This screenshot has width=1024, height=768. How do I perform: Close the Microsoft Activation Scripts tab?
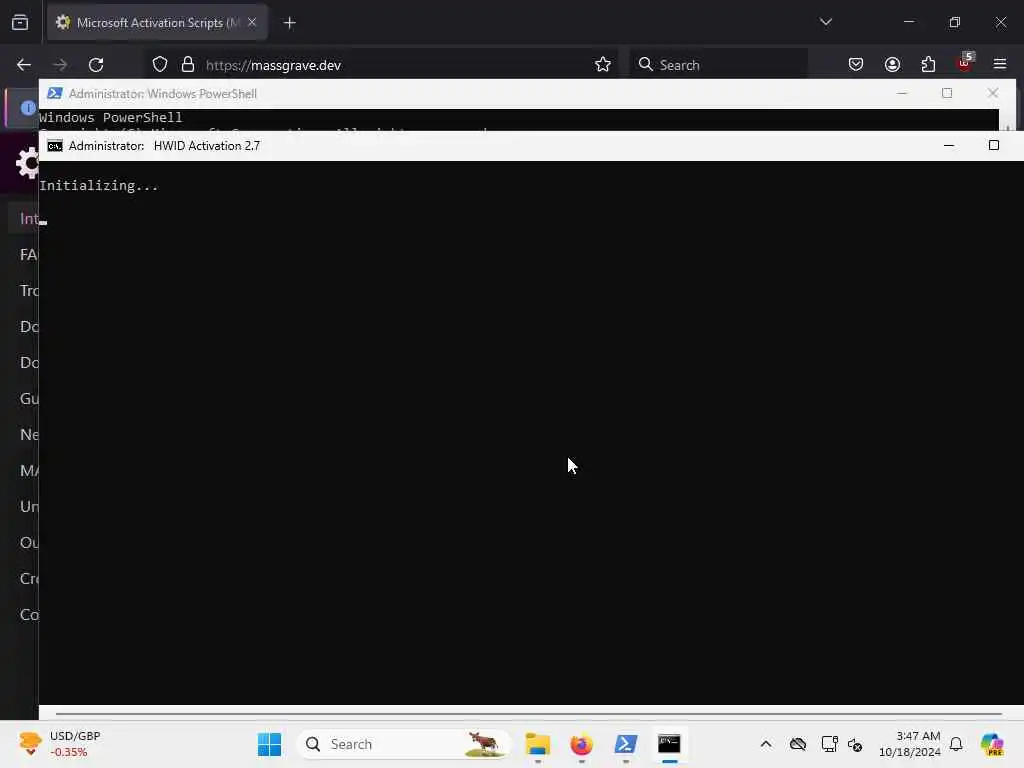click(252, 22)
